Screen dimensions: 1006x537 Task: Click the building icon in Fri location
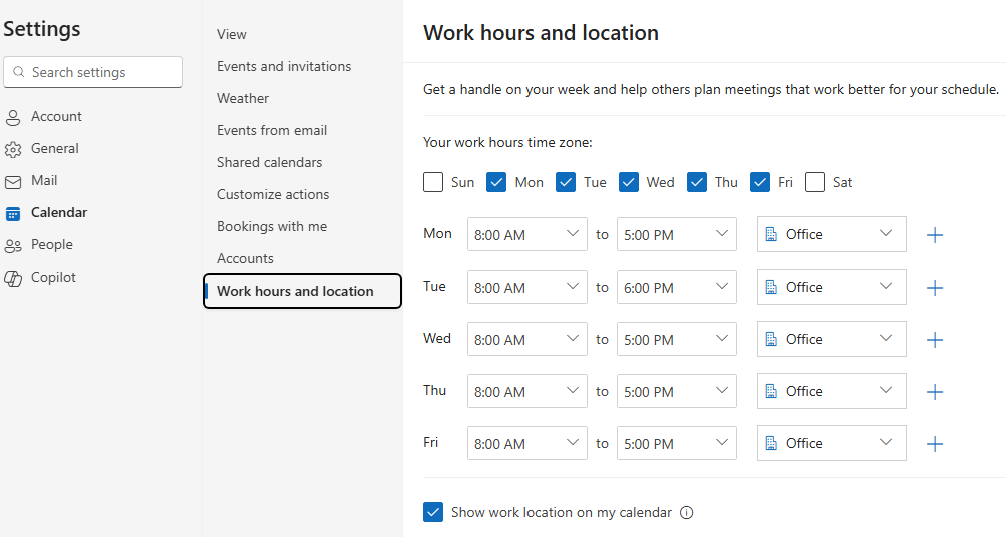click(771, 443)
